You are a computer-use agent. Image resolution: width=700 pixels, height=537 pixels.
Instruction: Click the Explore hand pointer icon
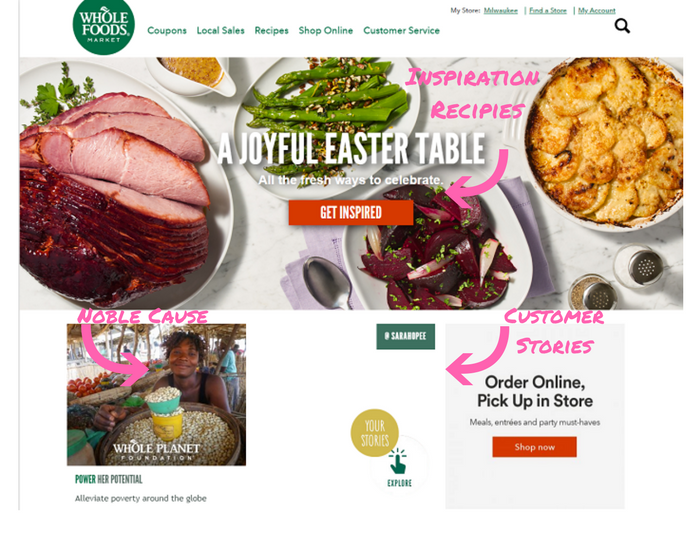pos(398,461)
